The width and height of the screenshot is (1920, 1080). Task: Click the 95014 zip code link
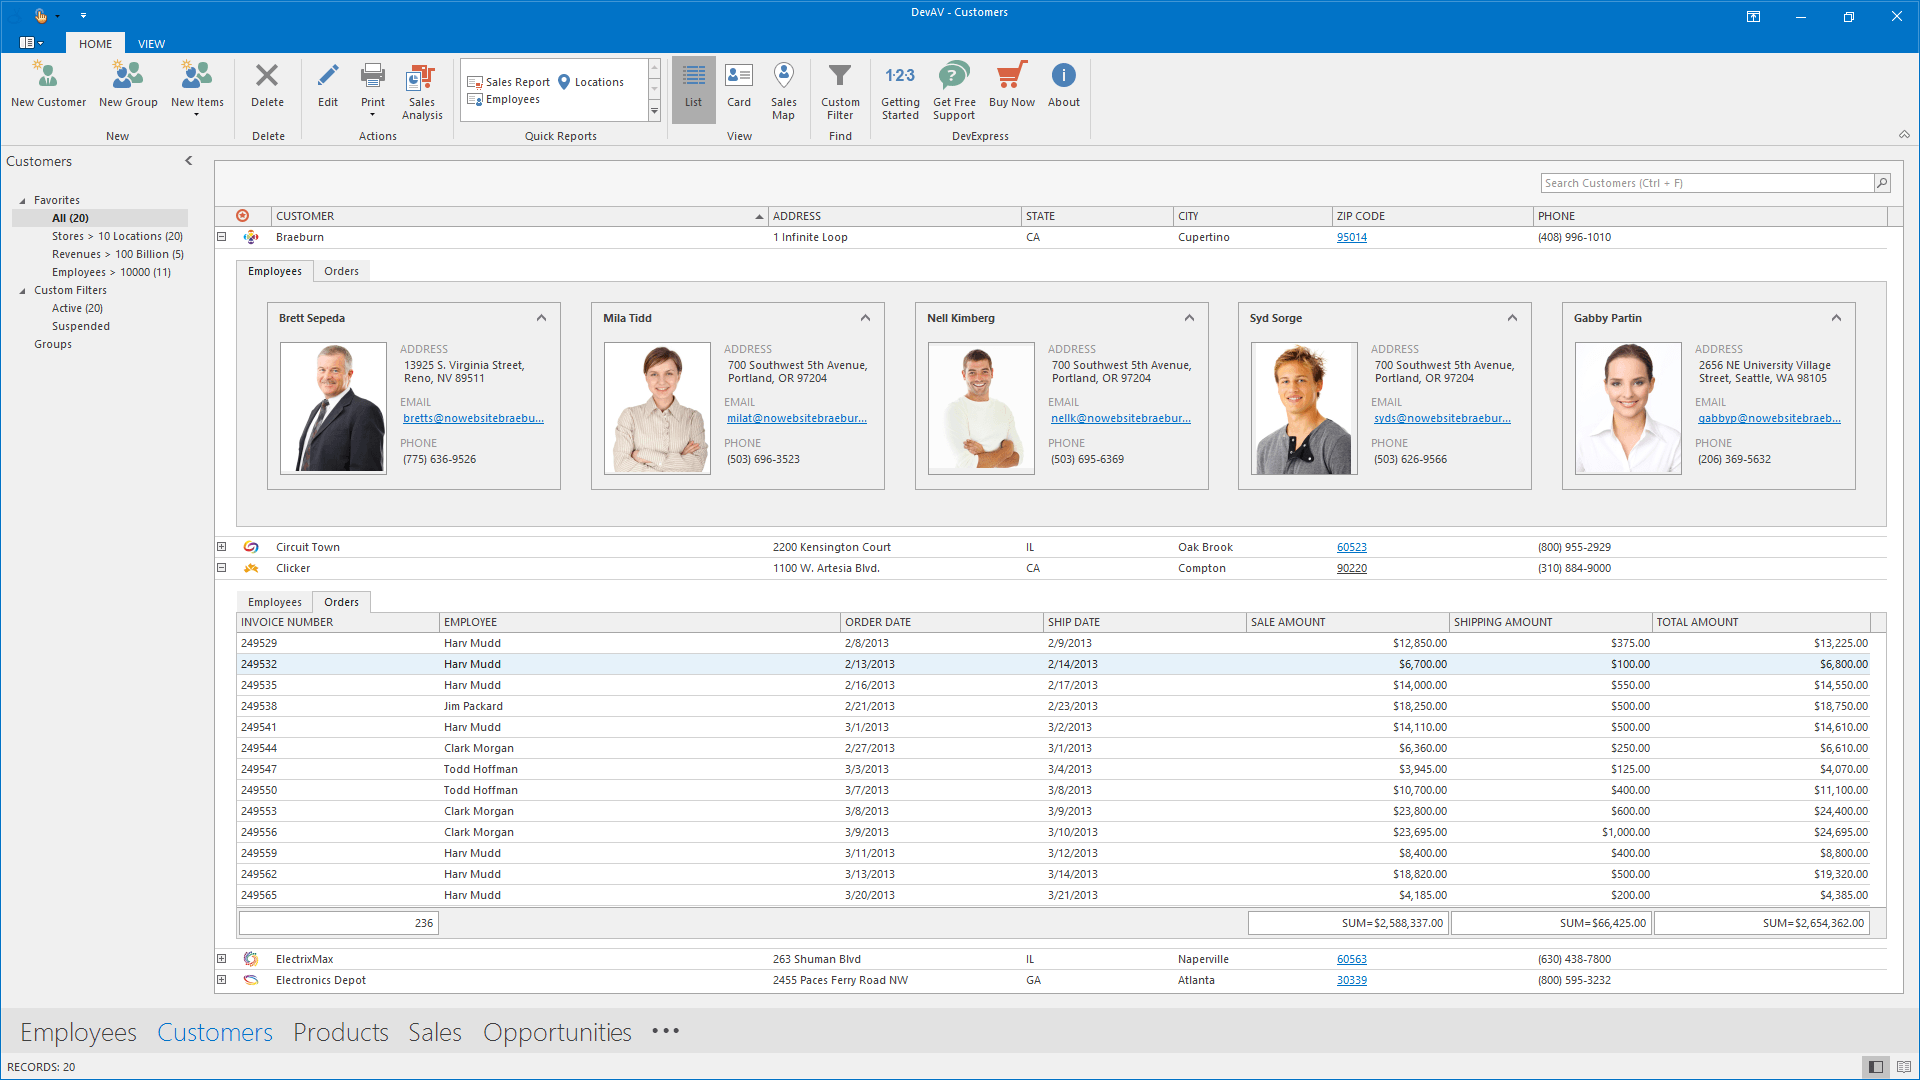[1351, 237]
